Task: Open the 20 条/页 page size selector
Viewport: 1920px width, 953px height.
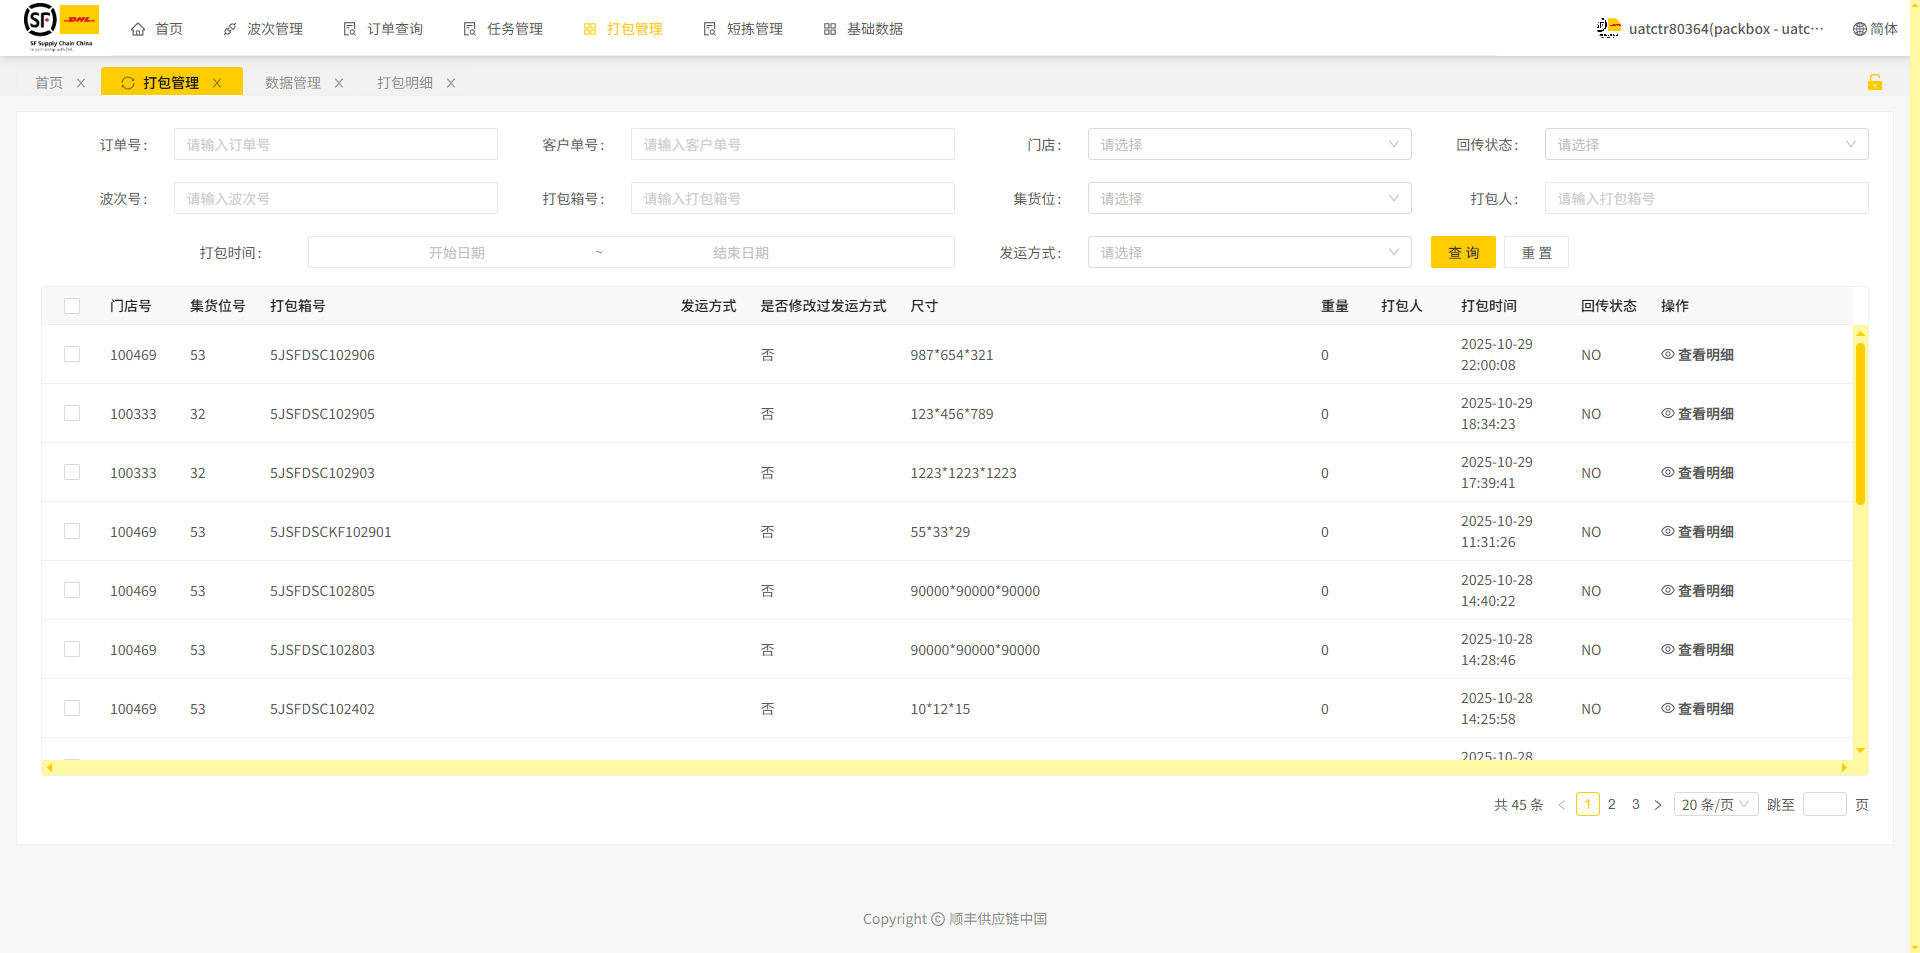Action: click(1715, 804)
